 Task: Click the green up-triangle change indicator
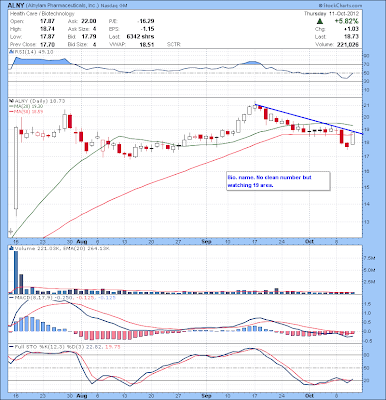pos(320,21)
